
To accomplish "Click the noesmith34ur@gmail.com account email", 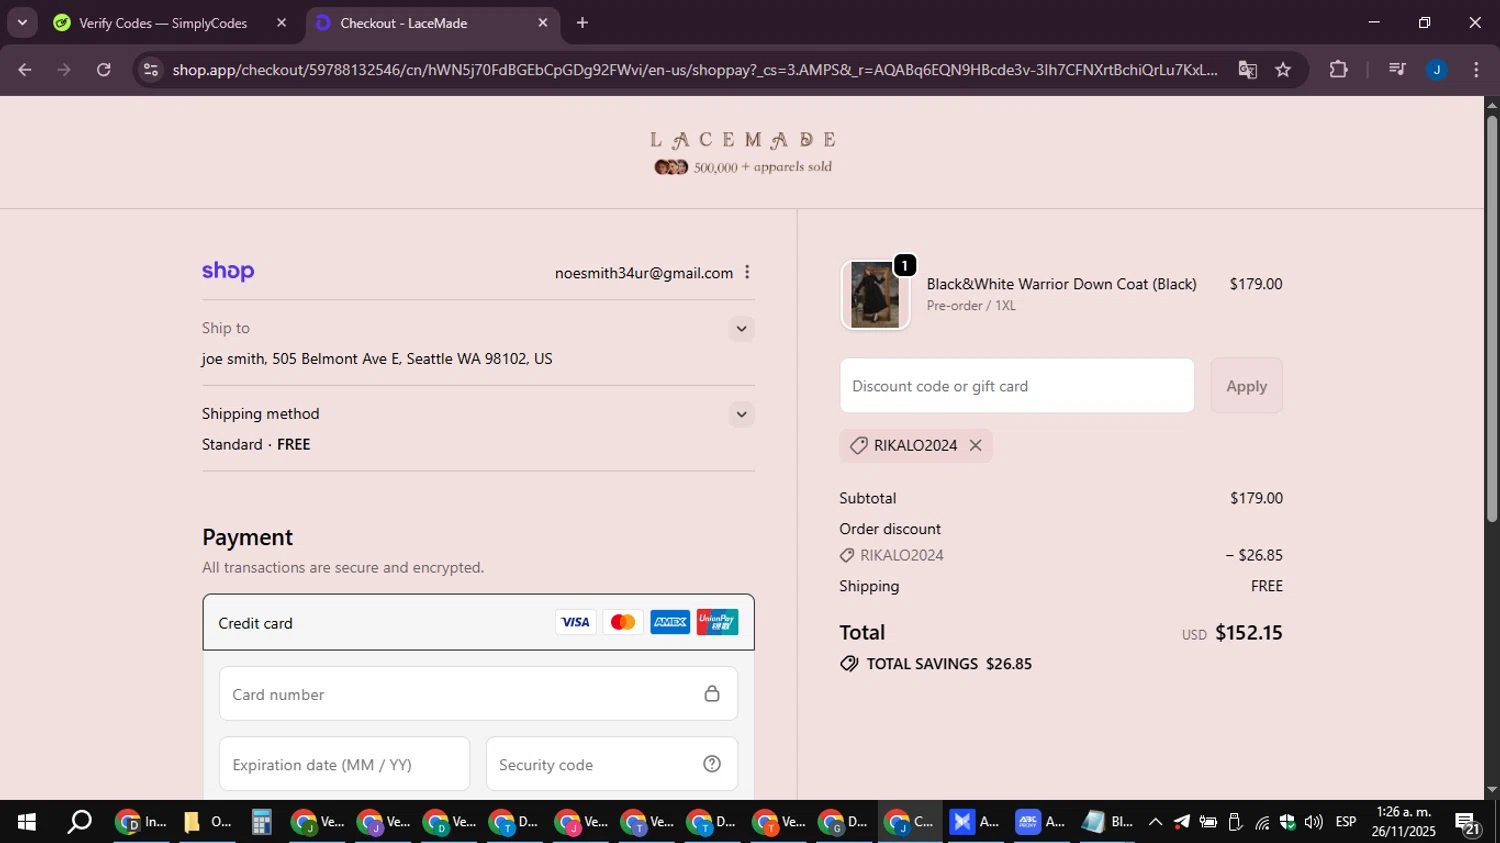I will tap(643, 273).
